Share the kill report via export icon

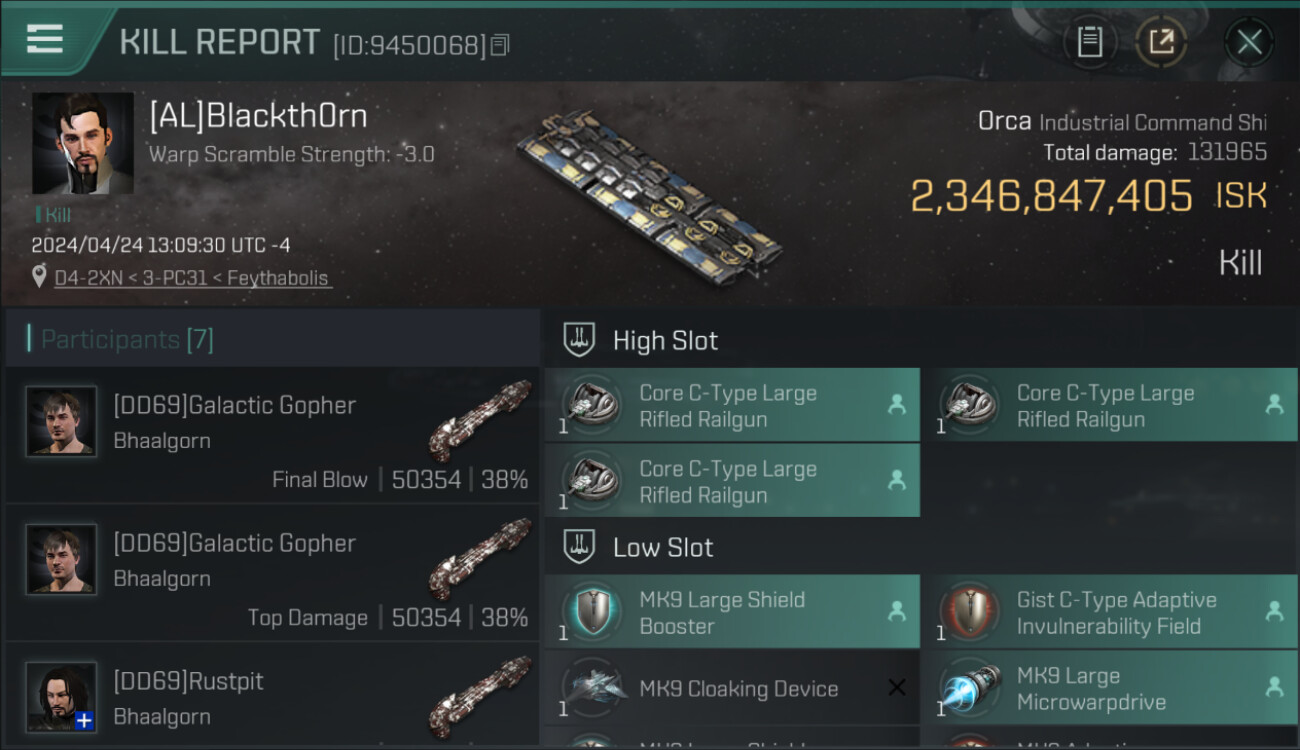(x=1160, y=42)
